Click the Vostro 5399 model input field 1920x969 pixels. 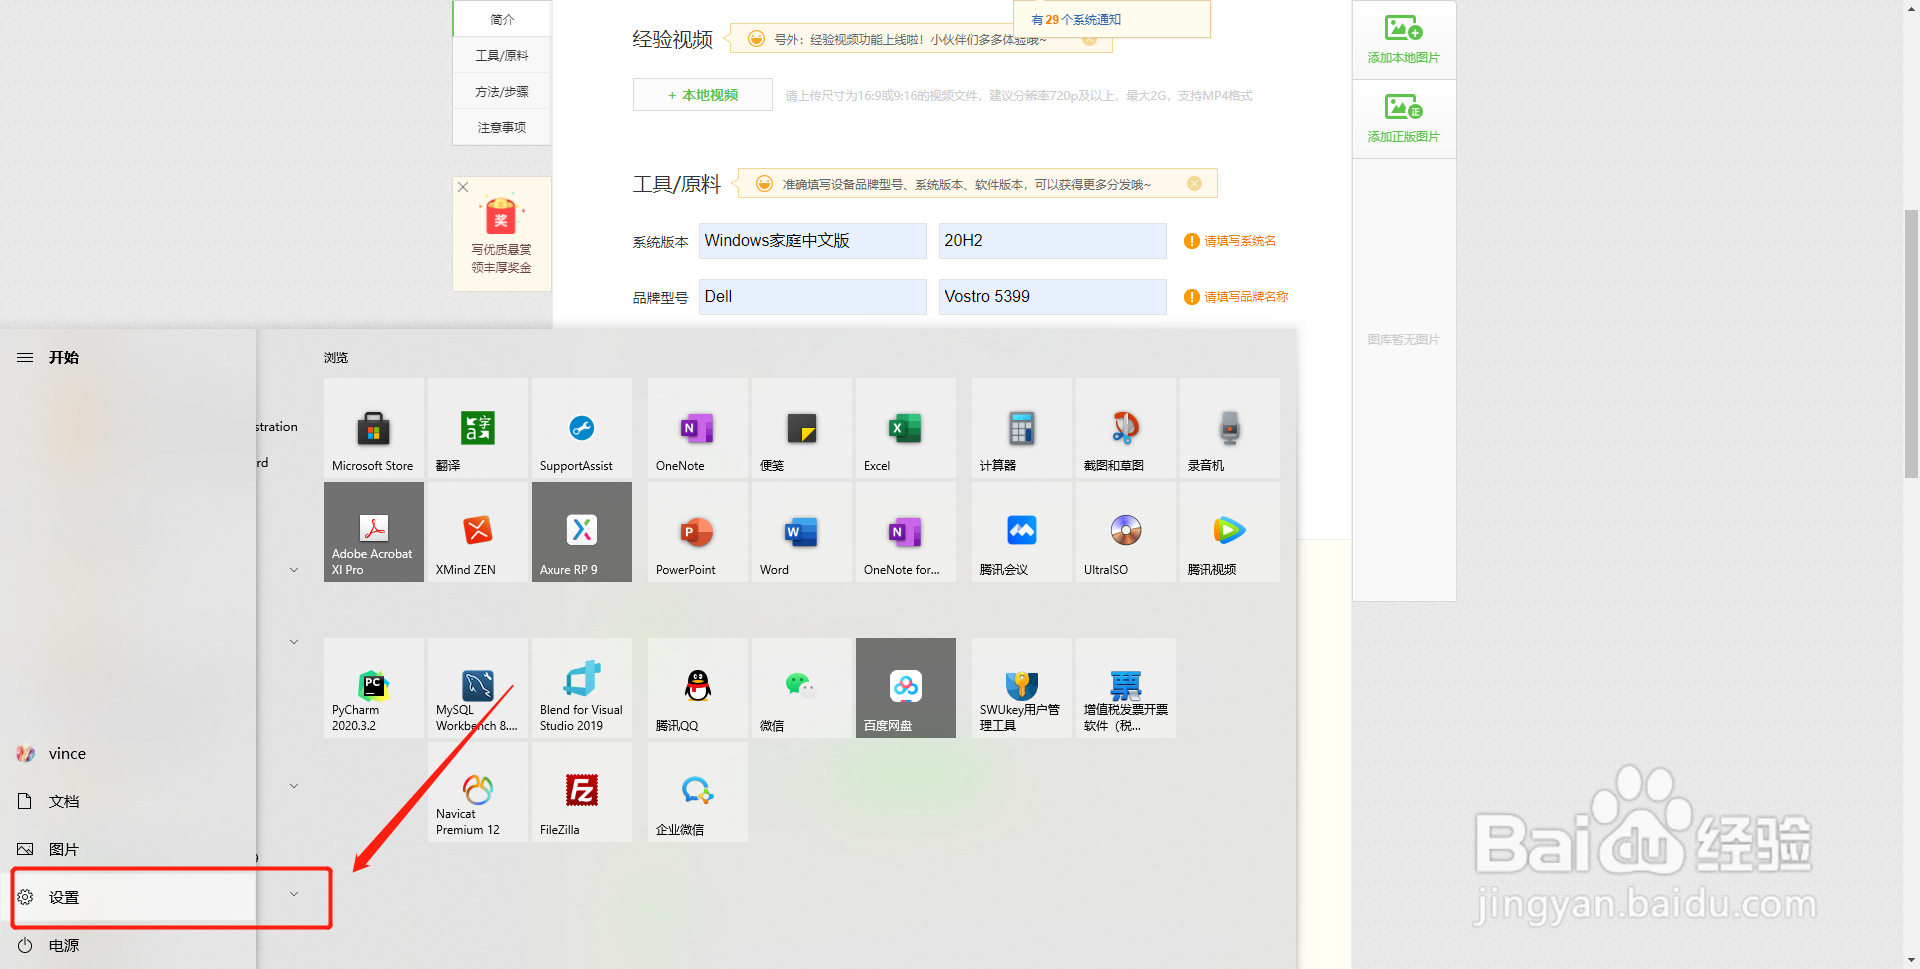[x=1051, y=296]
